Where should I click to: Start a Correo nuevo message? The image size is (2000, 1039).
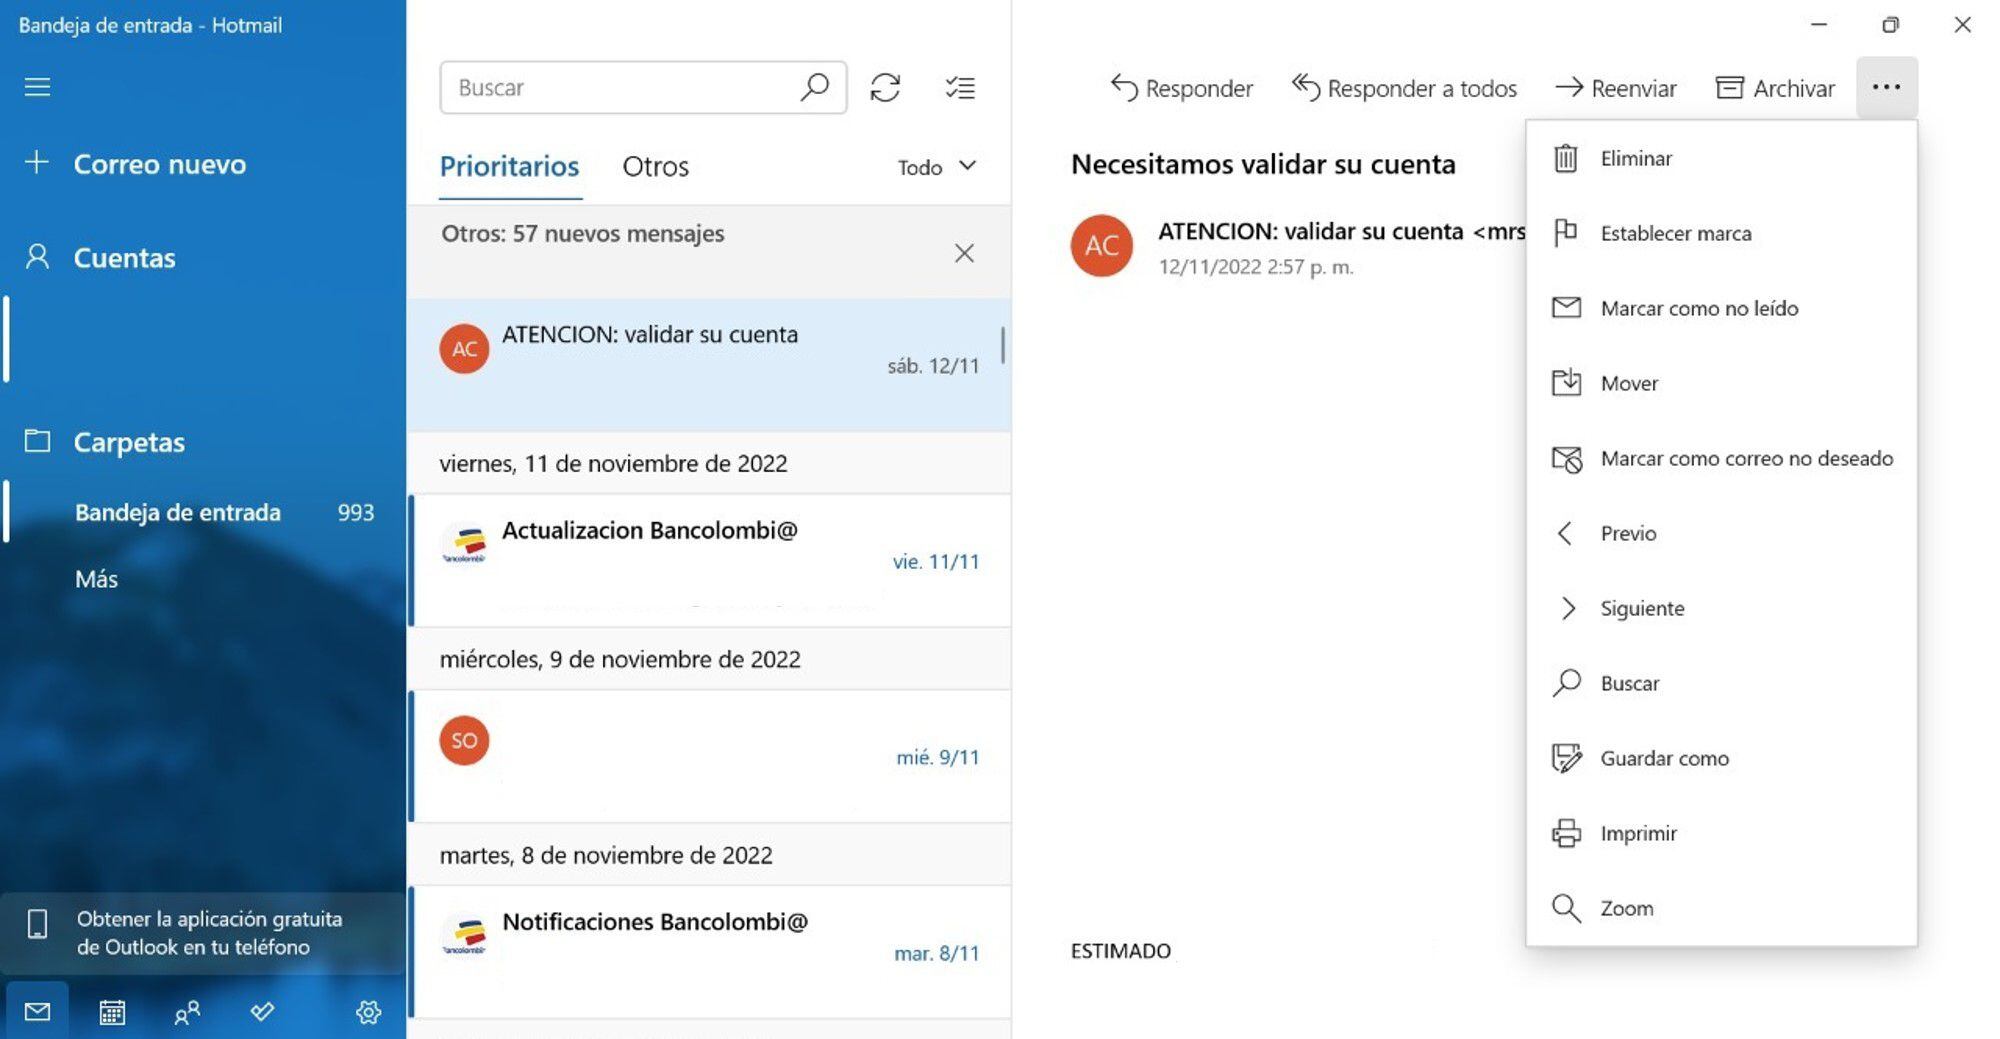159,164
